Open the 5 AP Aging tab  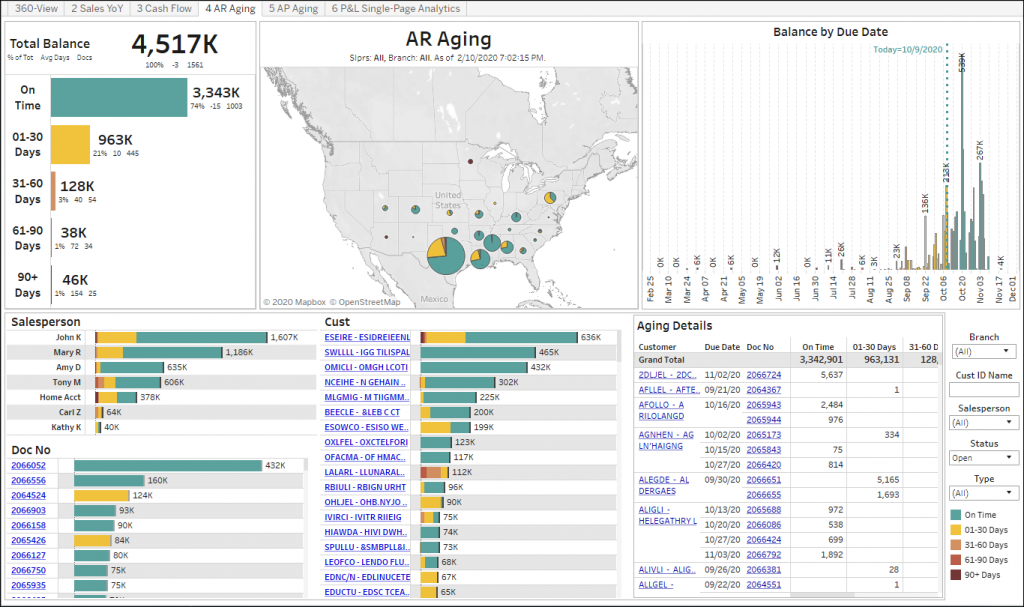point(294,9)
